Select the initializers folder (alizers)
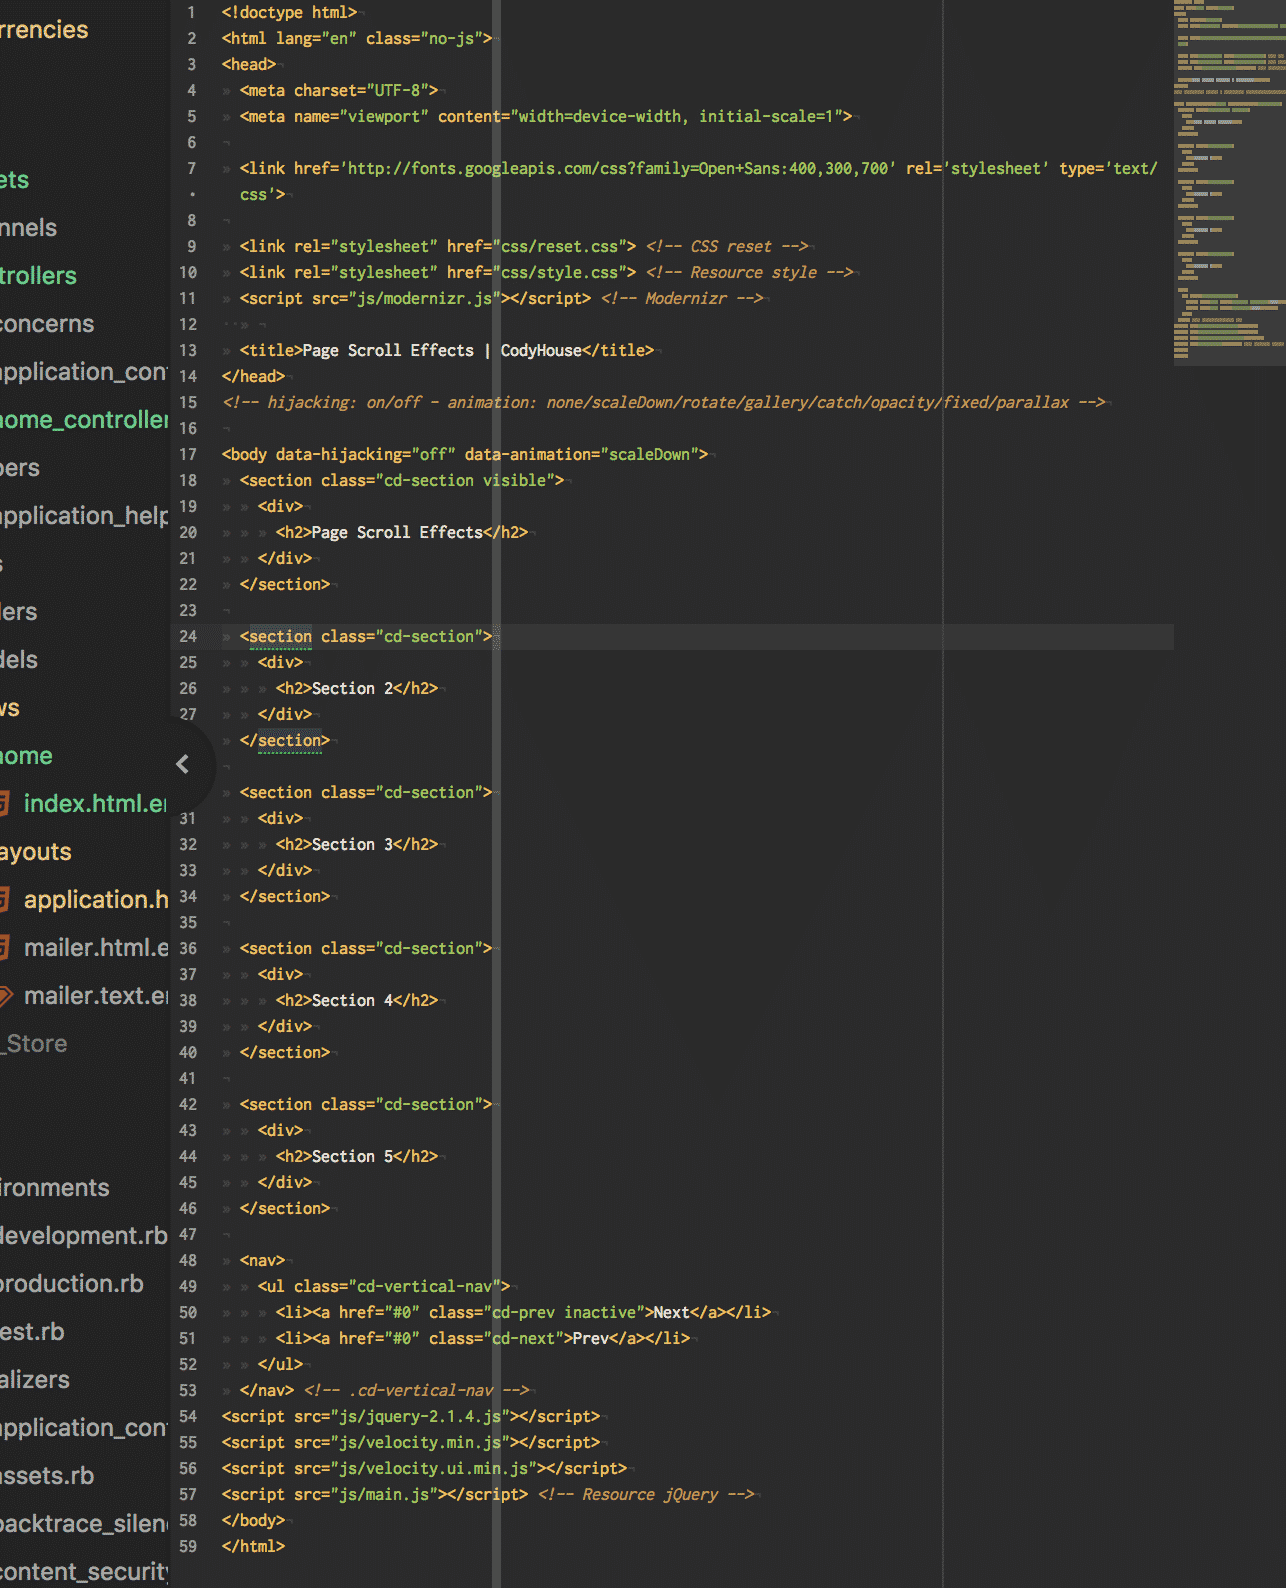Image resolution: width=1286 pixels, height=1588 pixels. [35, 1380]
